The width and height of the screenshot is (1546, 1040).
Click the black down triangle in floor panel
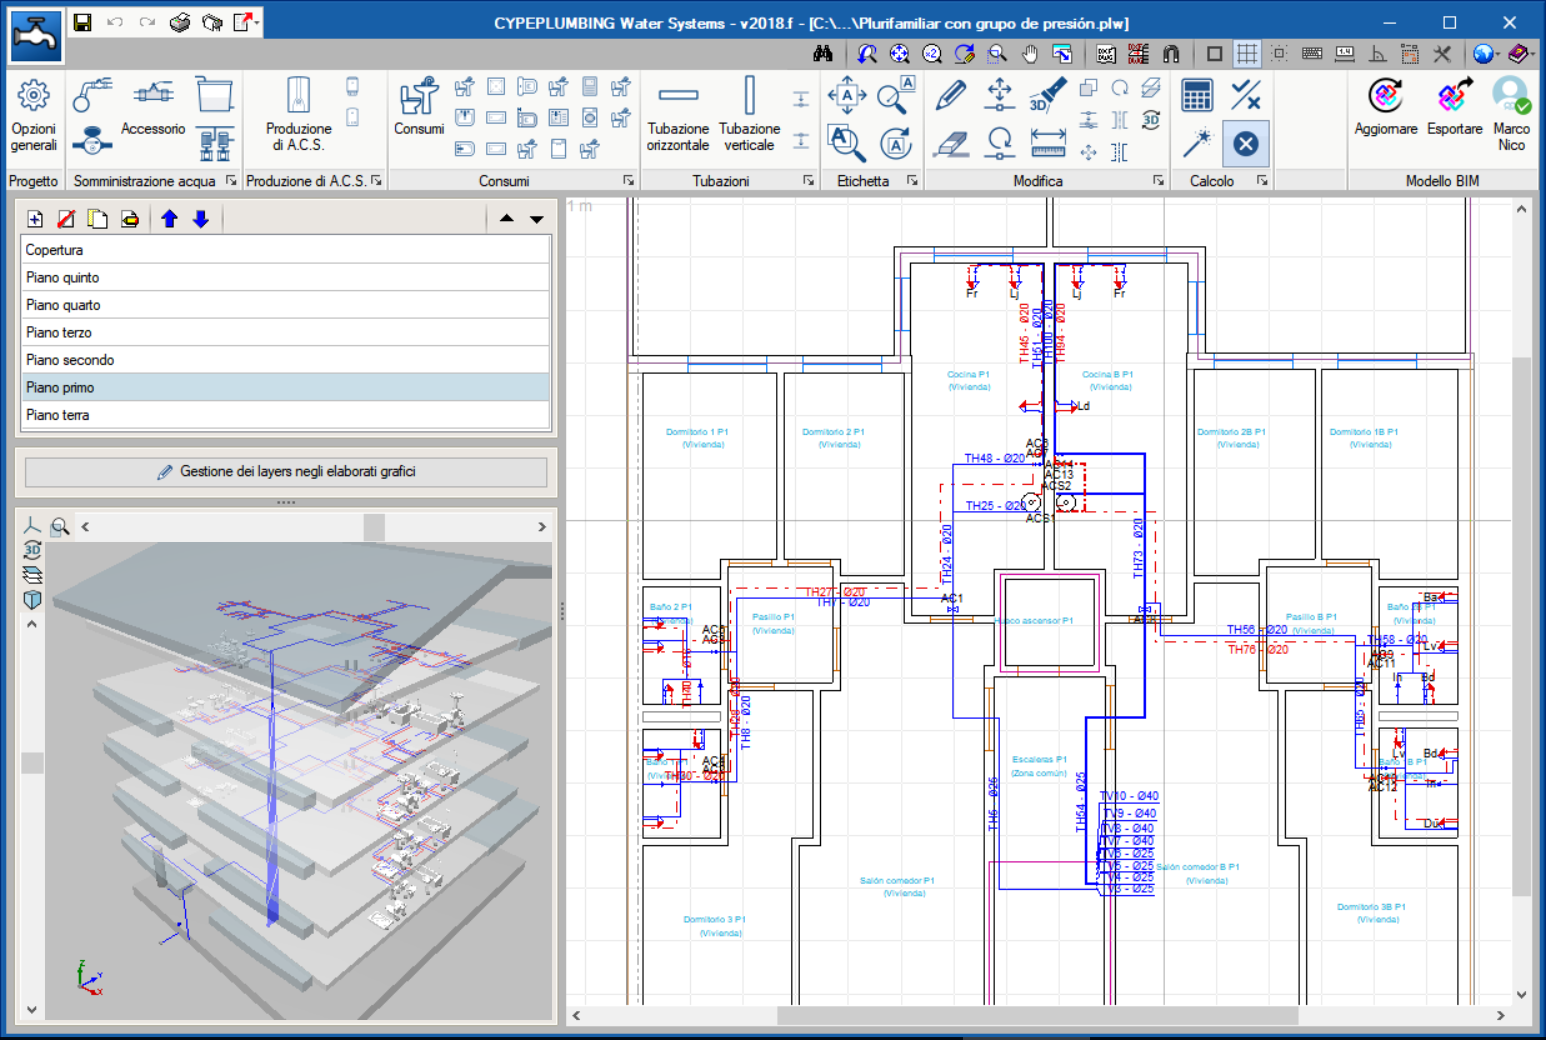click(x=537, y=219)
